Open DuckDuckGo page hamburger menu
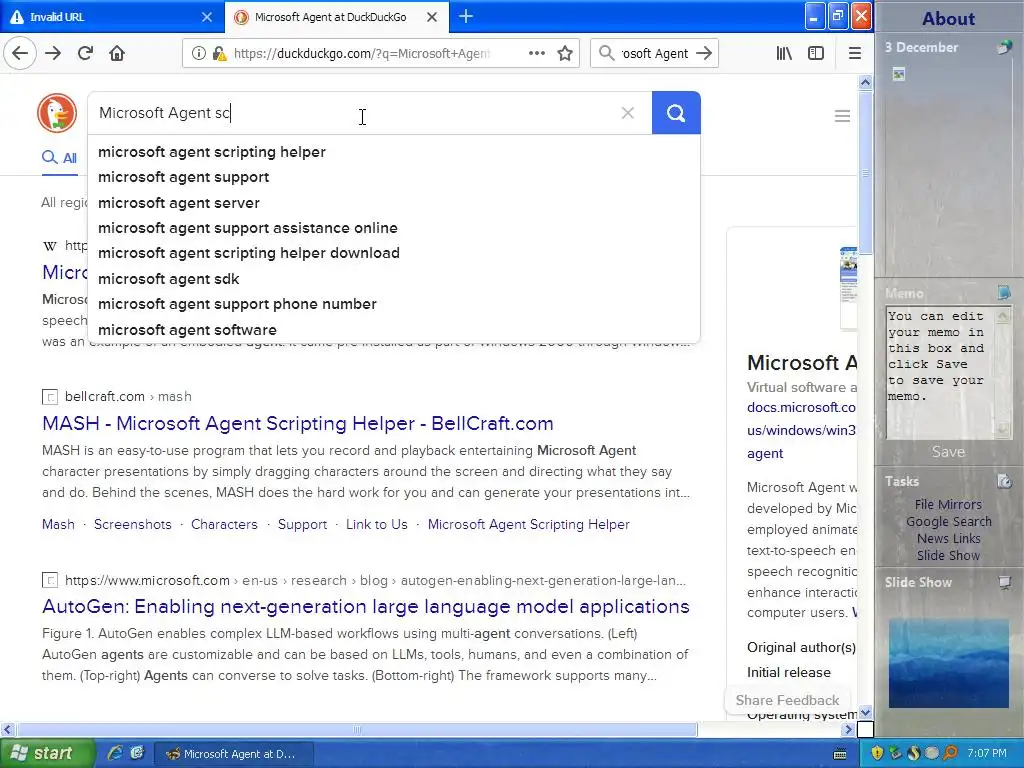Screen dimensions: 1024x768 coord(842,116)
